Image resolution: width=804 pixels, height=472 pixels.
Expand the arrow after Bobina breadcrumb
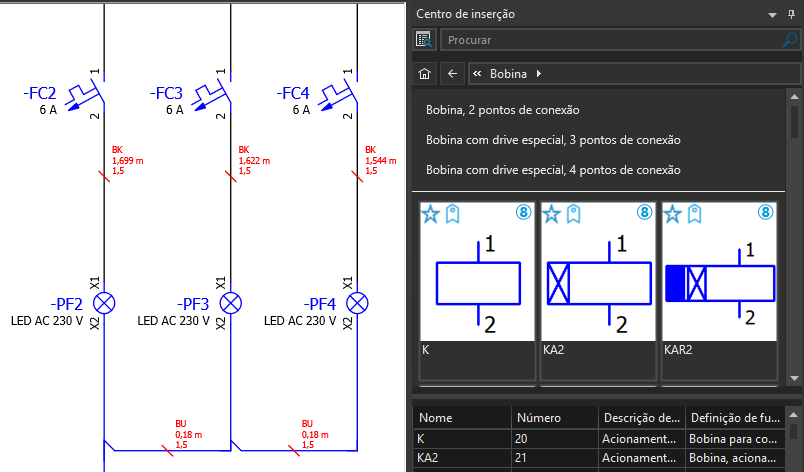click(x=539, y=74)
